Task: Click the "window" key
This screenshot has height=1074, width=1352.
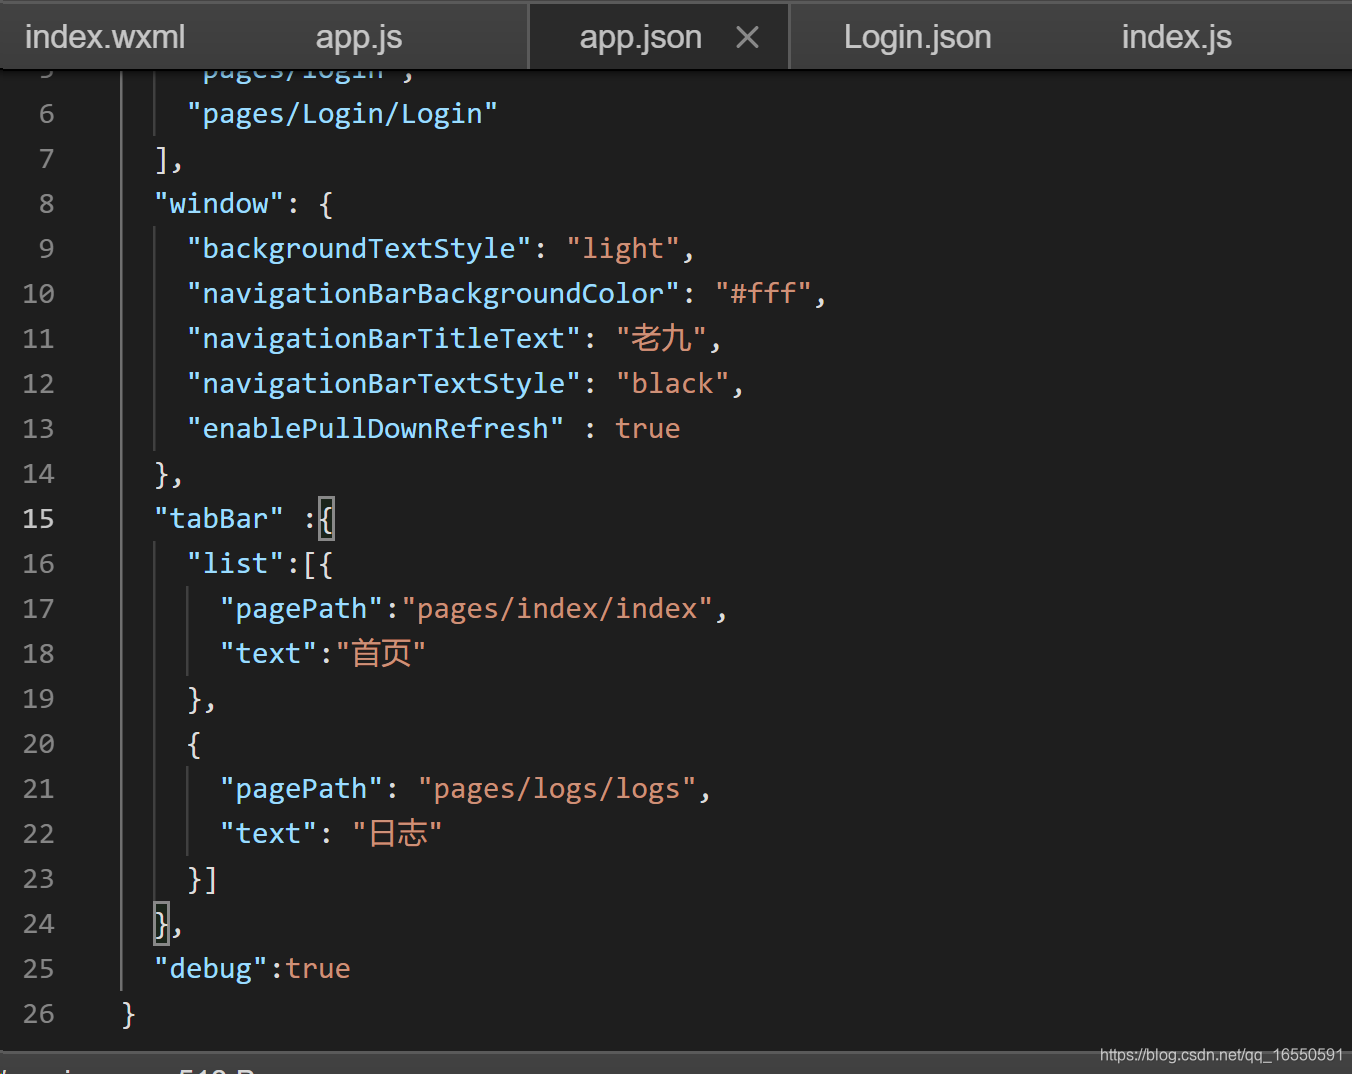Action: tap(219, 204)
